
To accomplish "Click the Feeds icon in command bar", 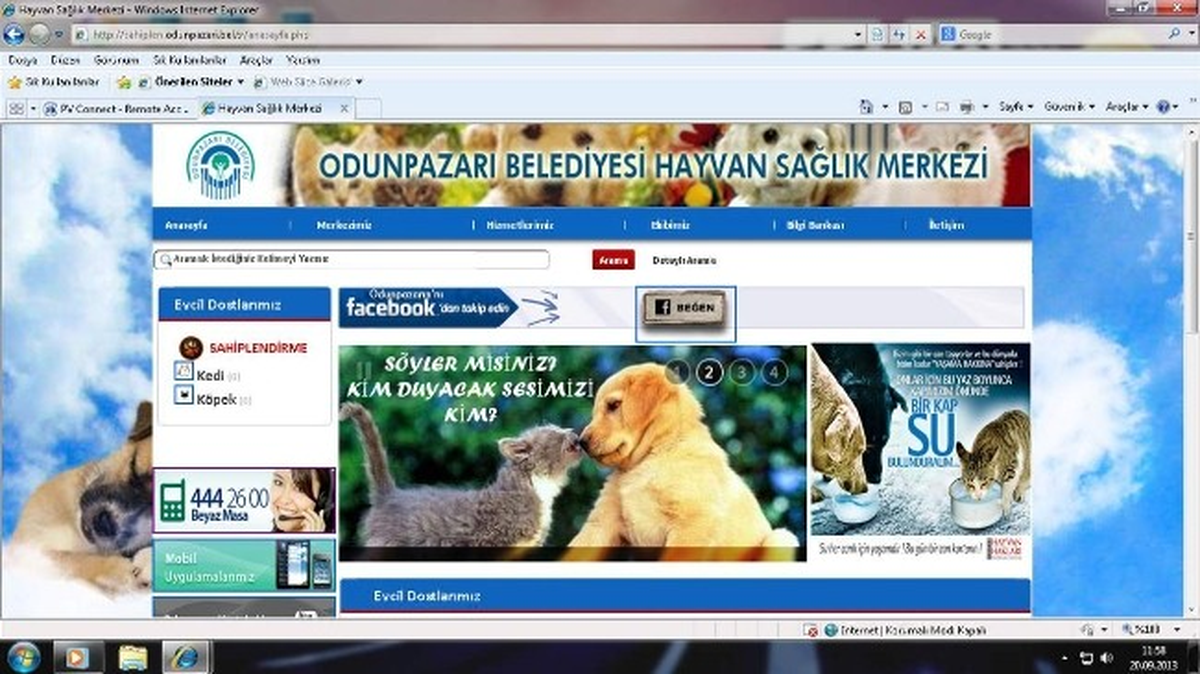I will [x=905, y=106].
